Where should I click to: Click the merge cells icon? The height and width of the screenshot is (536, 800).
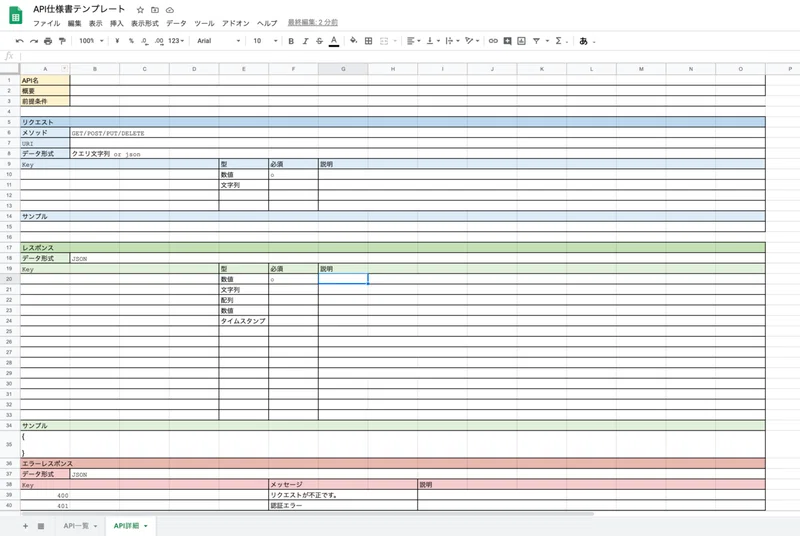click(x=384, y=41)
